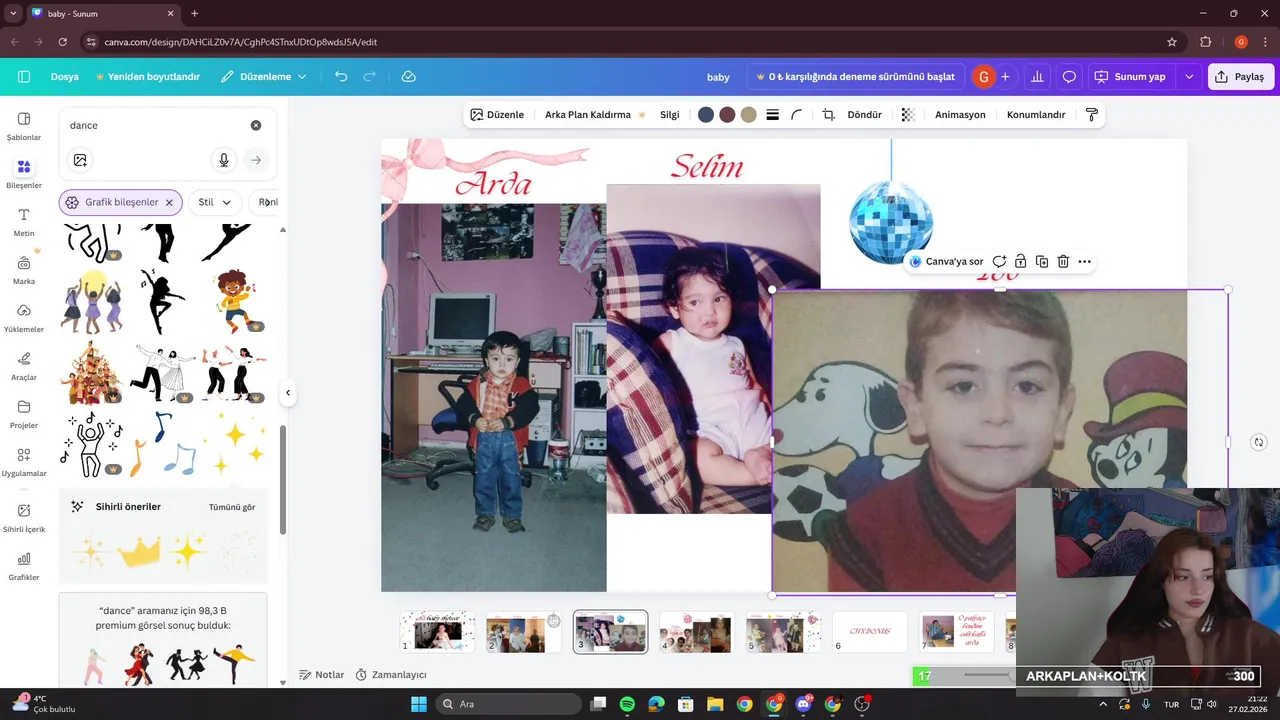Viewport: 1280px width, 720px height.
Task: Start the premium trial offer button
Action: [855, 77]
